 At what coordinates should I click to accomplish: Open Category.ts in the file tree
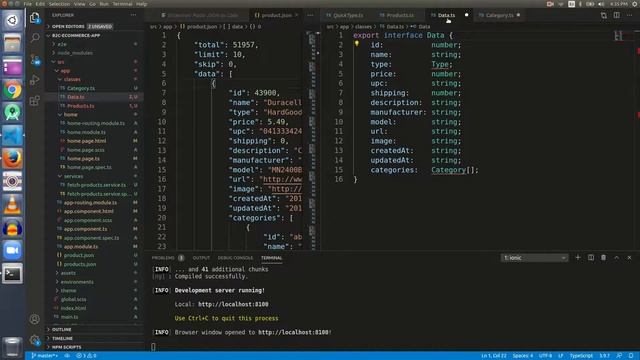click(81, 88)
